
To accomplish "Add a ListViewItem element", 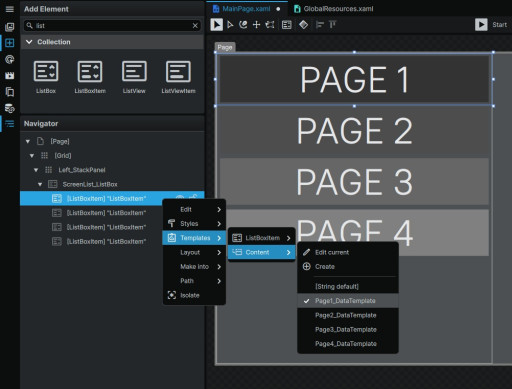I will [178, 77].
